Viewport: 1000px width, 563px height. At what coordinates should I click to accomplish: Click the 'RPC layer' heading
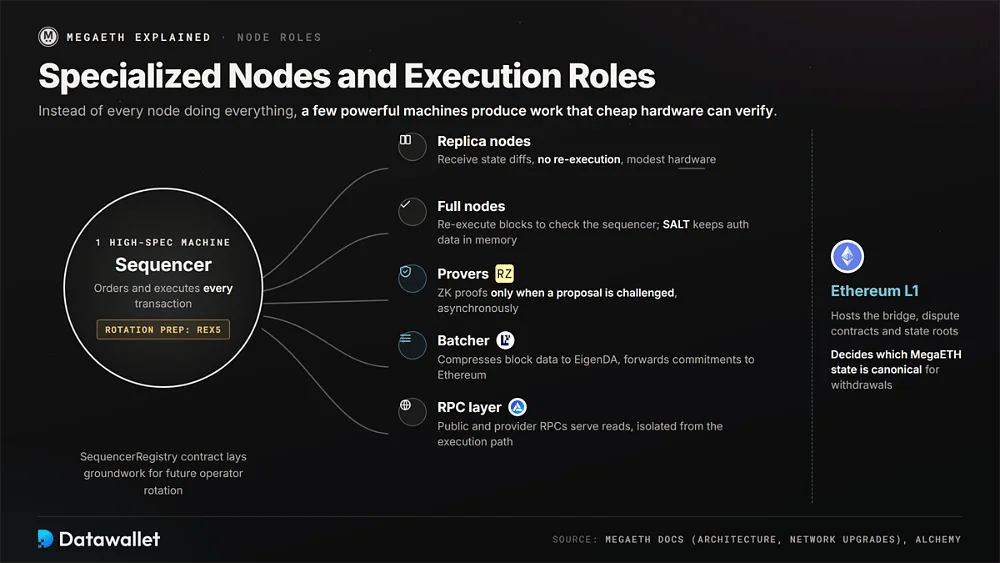469,407
